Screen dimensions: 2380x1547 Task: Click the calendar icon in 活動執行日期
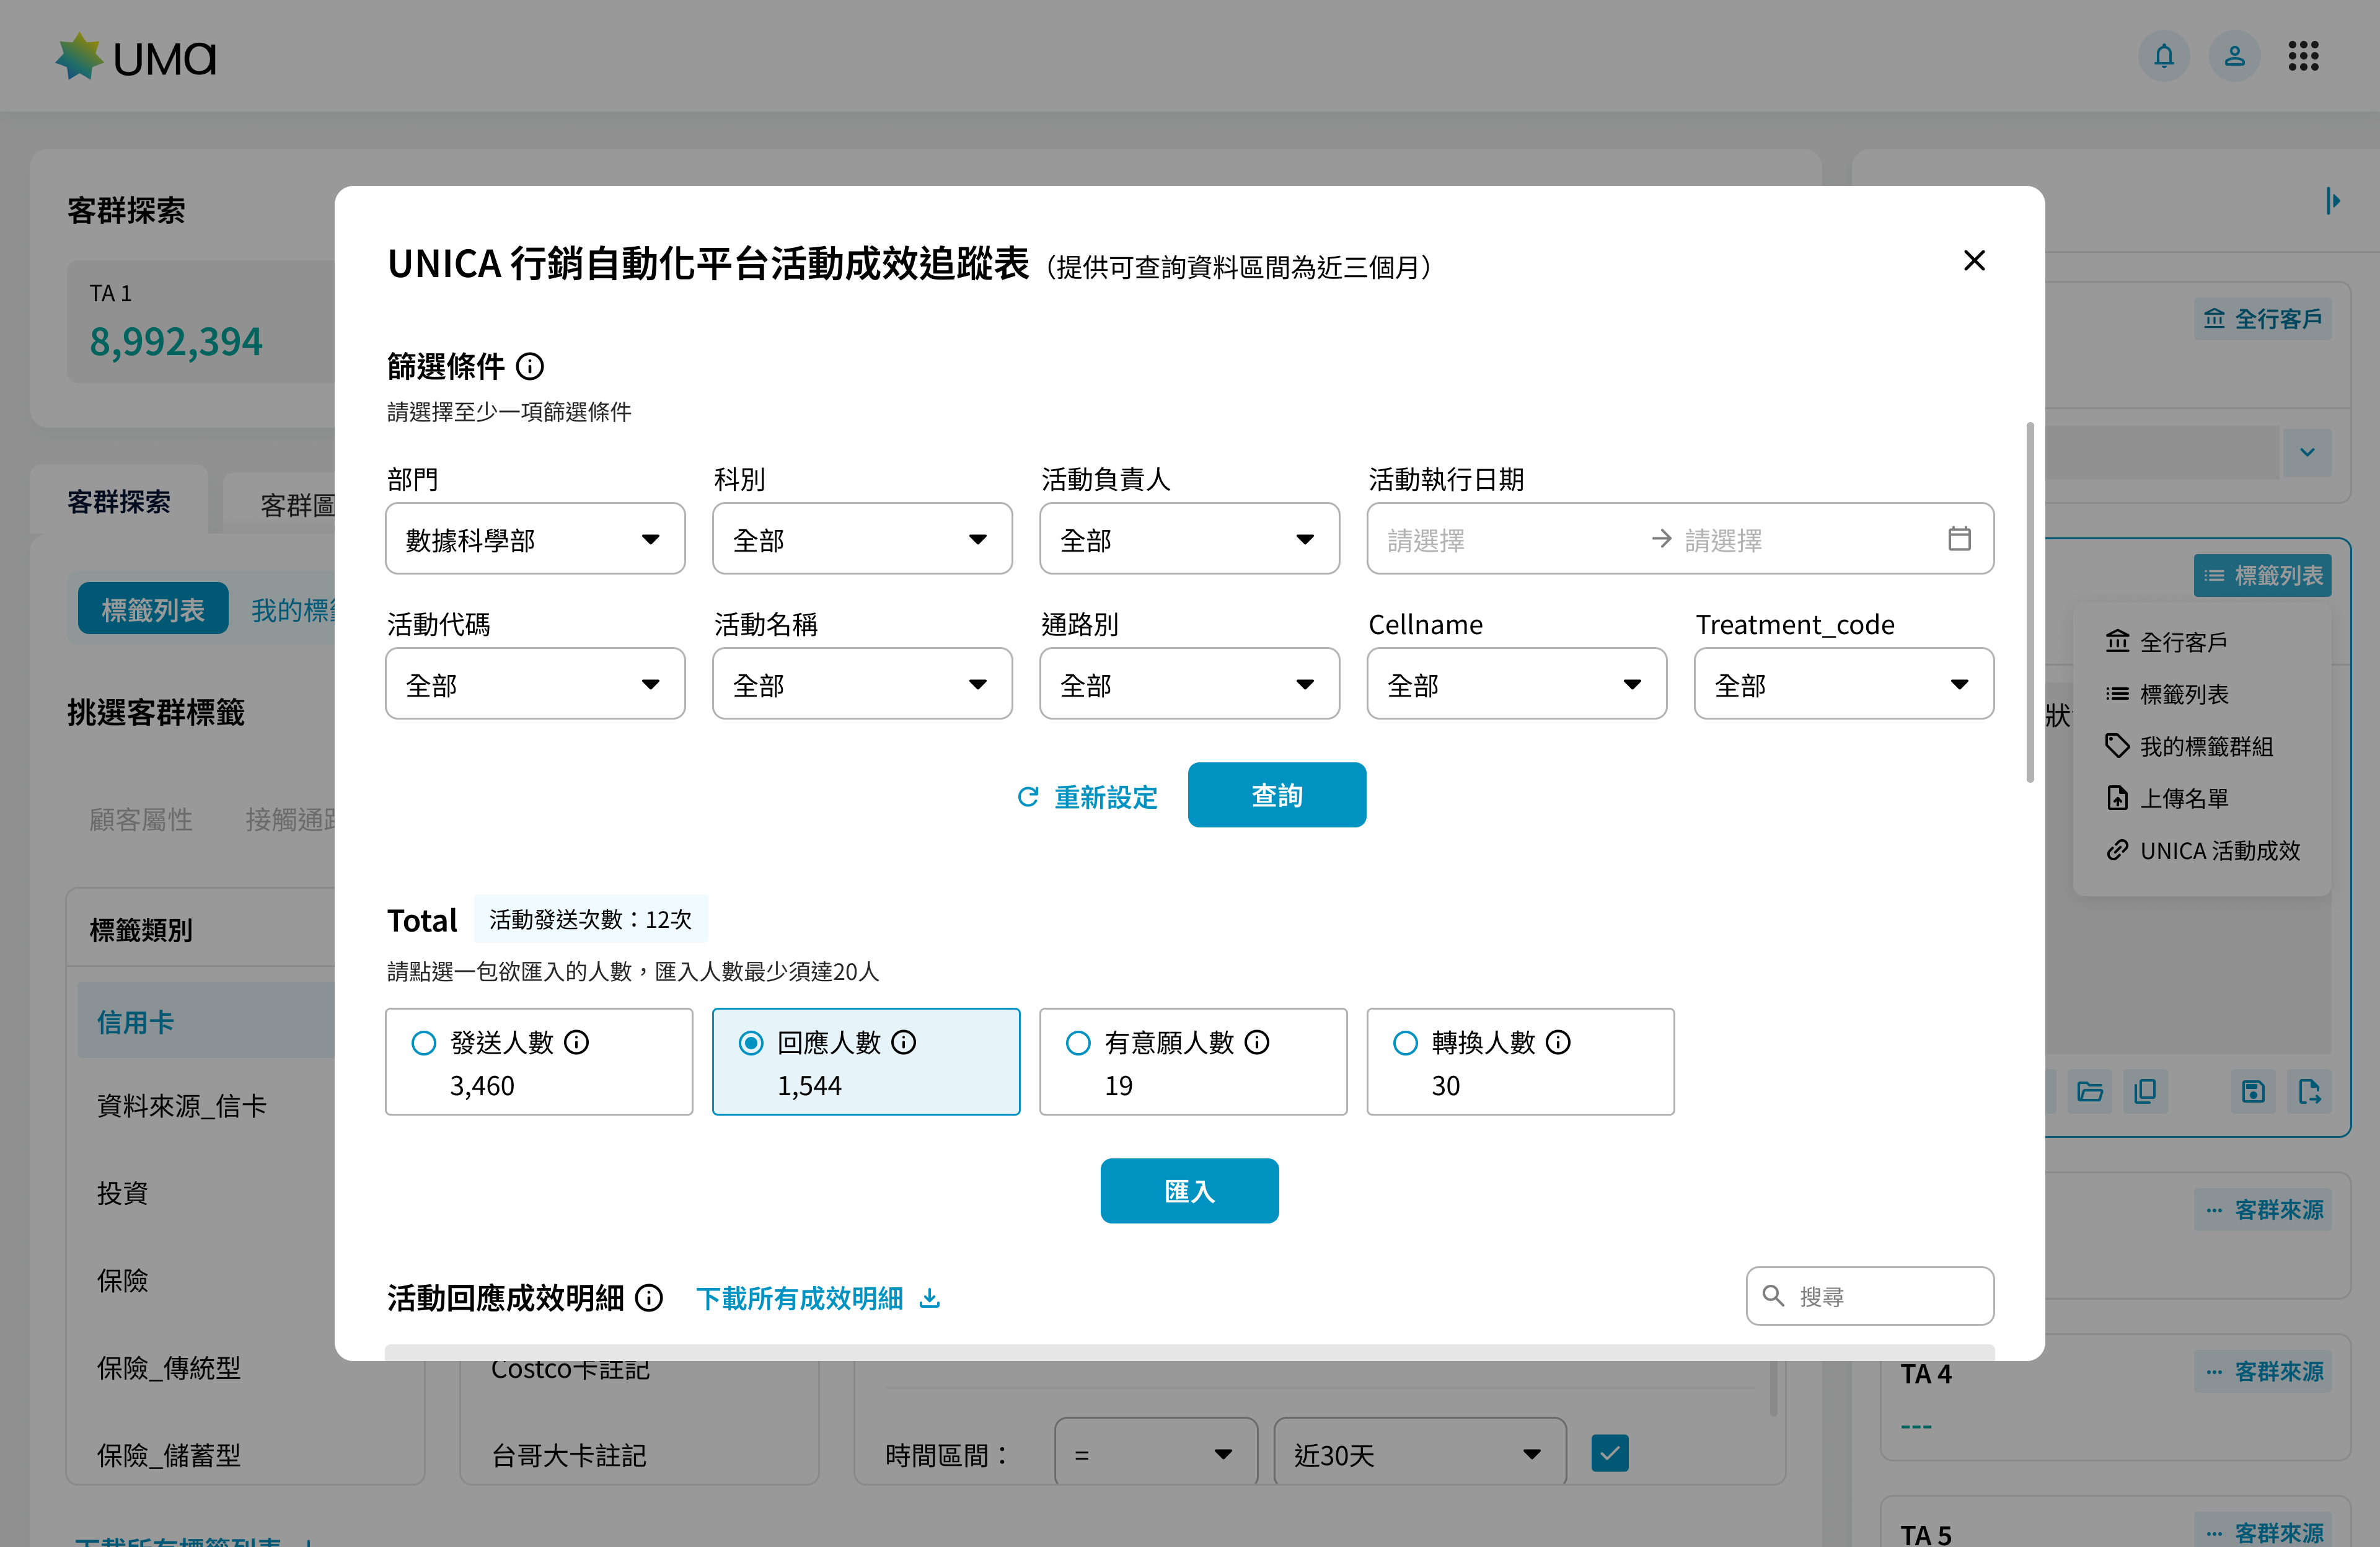[1959, 539]
